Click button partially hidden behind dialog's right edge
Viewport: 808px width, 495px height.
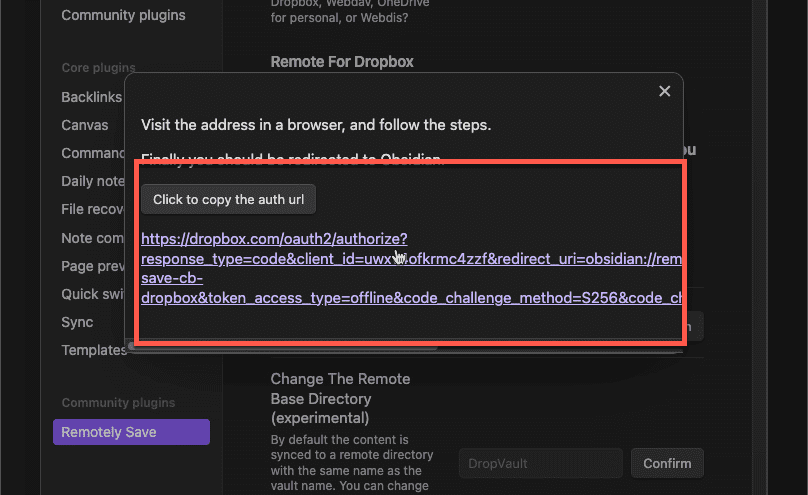(694, 326)
